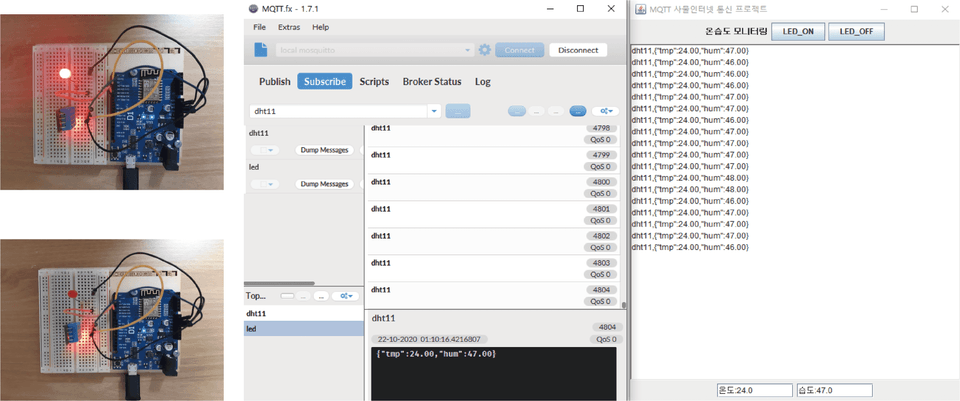Click the Java icon in MQTT project window
The image size is (960, 401).
(x=640, y=9)
